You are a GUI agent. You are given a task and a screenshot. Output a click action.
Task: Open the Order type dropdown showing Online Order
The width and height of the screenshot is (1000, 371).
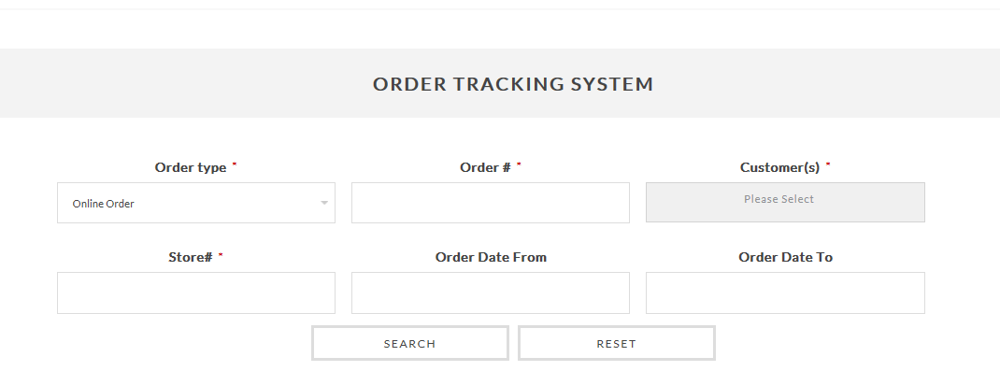pos(196,203)
